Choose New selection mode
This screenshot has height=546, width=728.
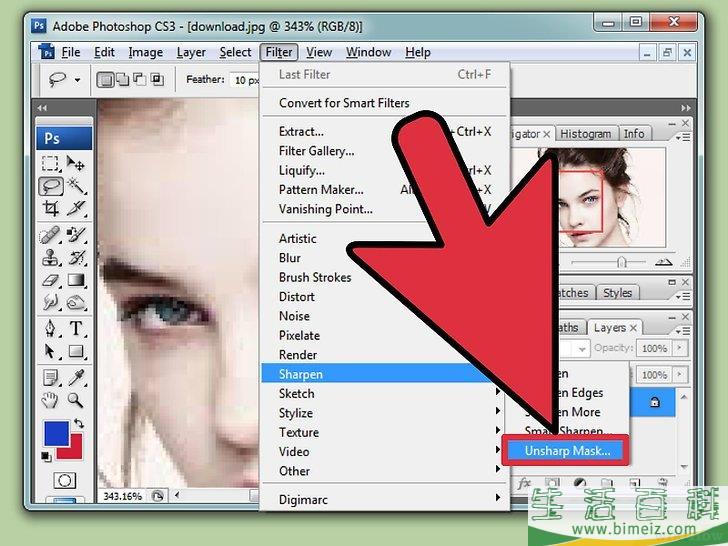[x=105, y=80]
